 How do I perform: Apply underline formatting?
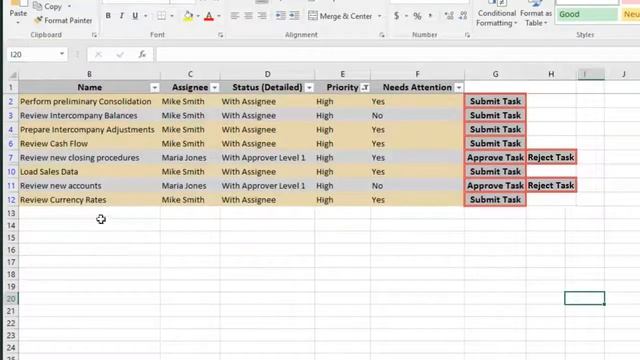click(135, 16)
